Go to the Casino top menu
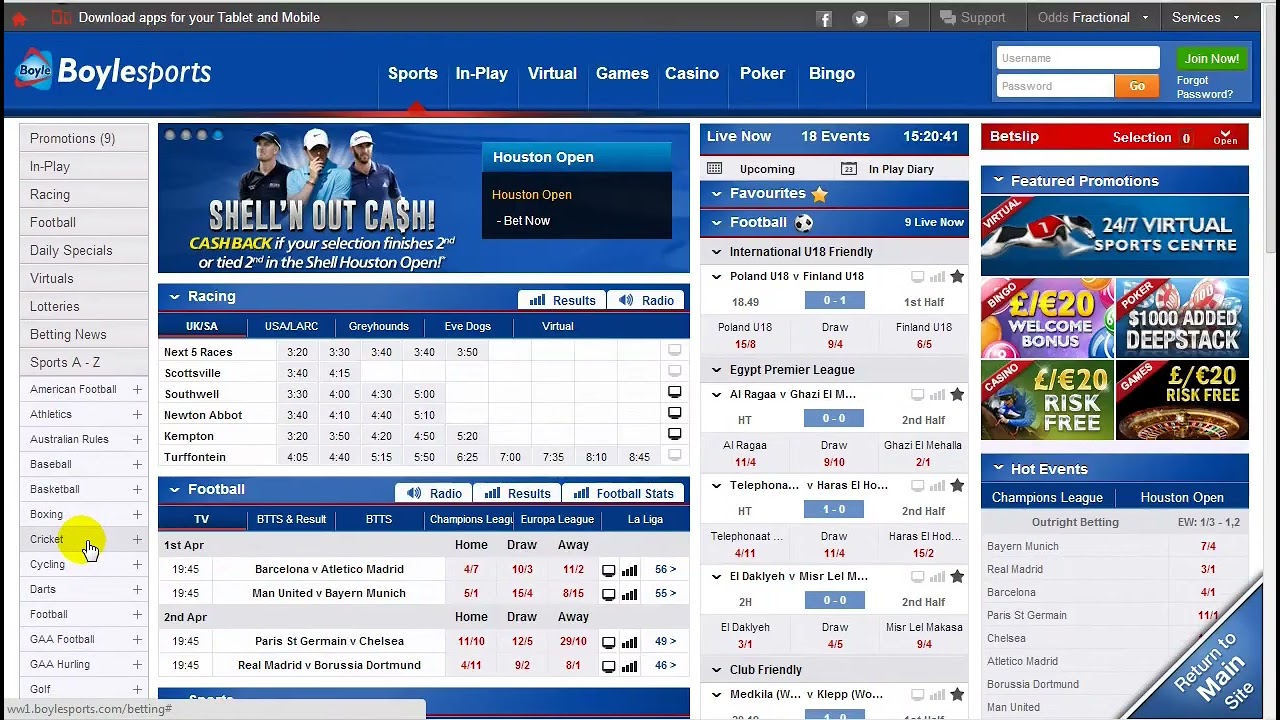The width and height of the screenshot is (1280, 720). [692, 73]
